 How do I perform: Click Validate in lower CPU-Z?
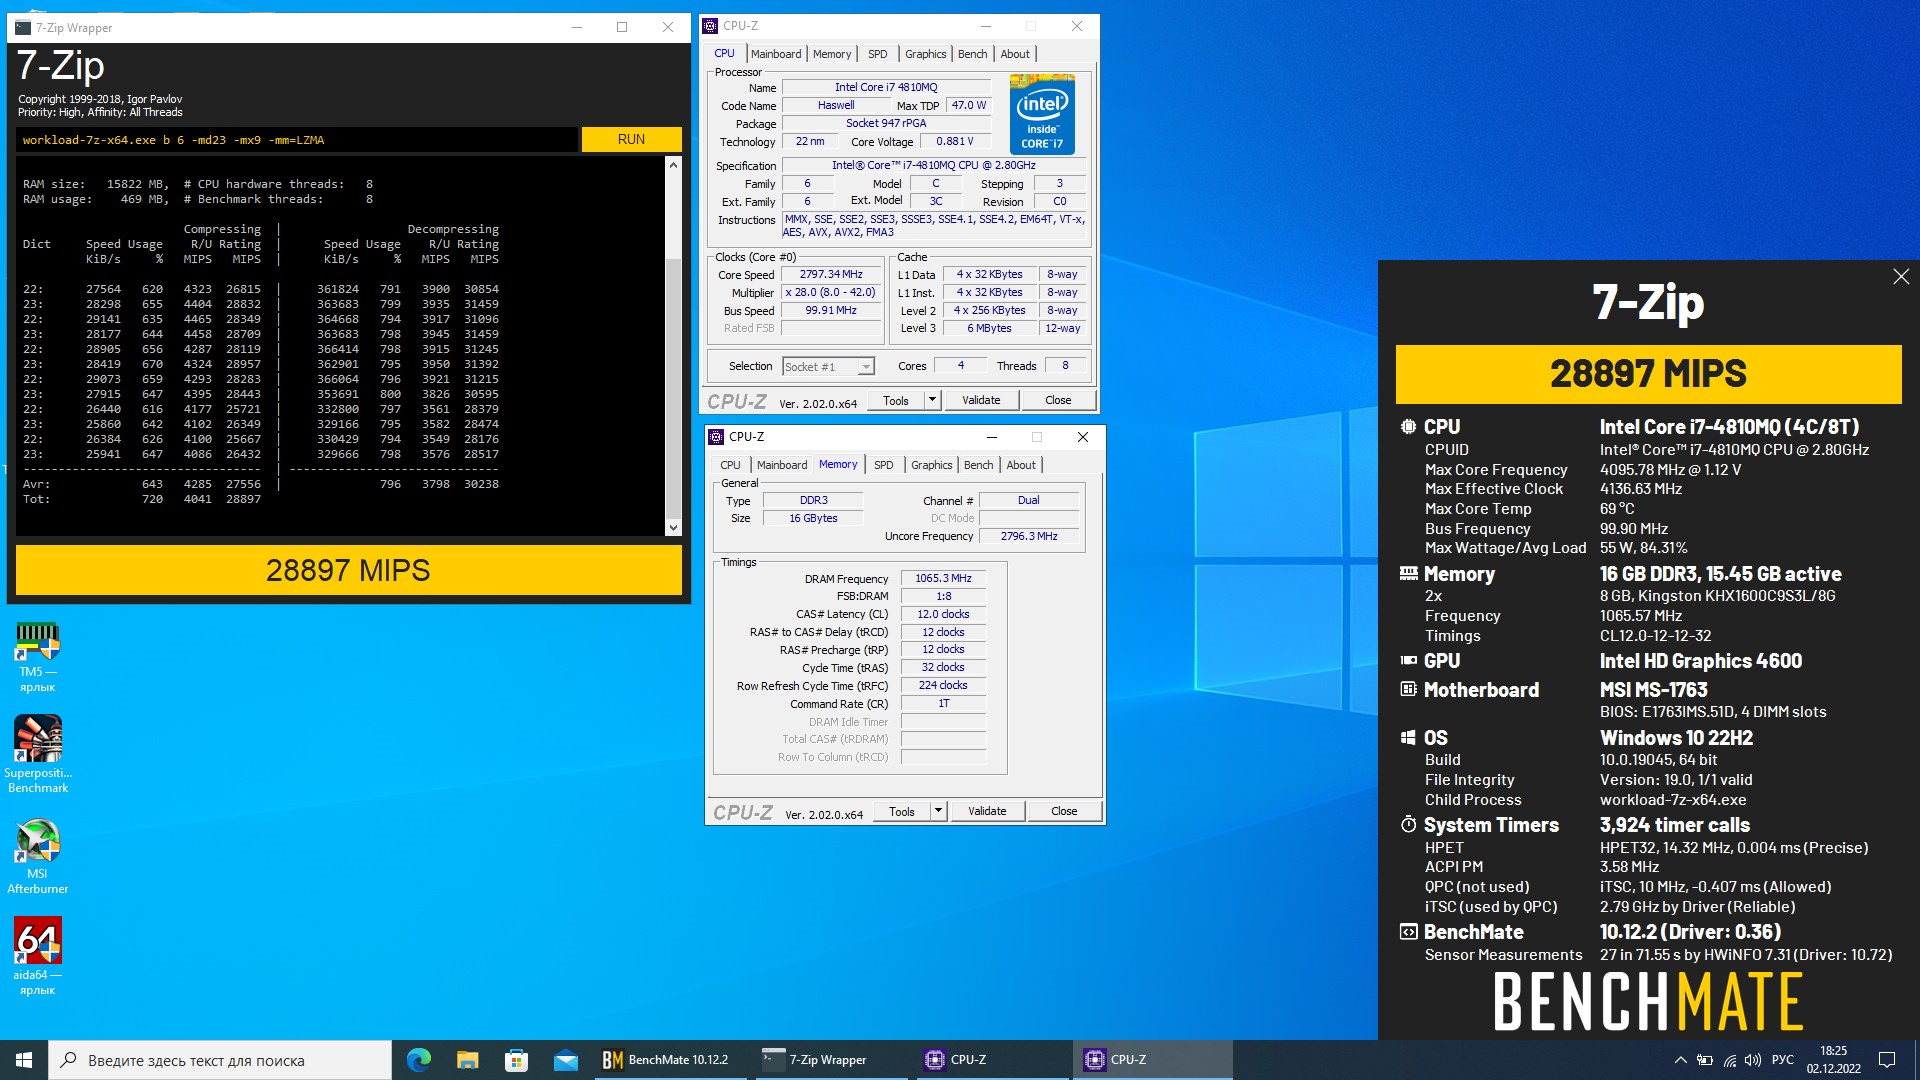coord(987,811)
